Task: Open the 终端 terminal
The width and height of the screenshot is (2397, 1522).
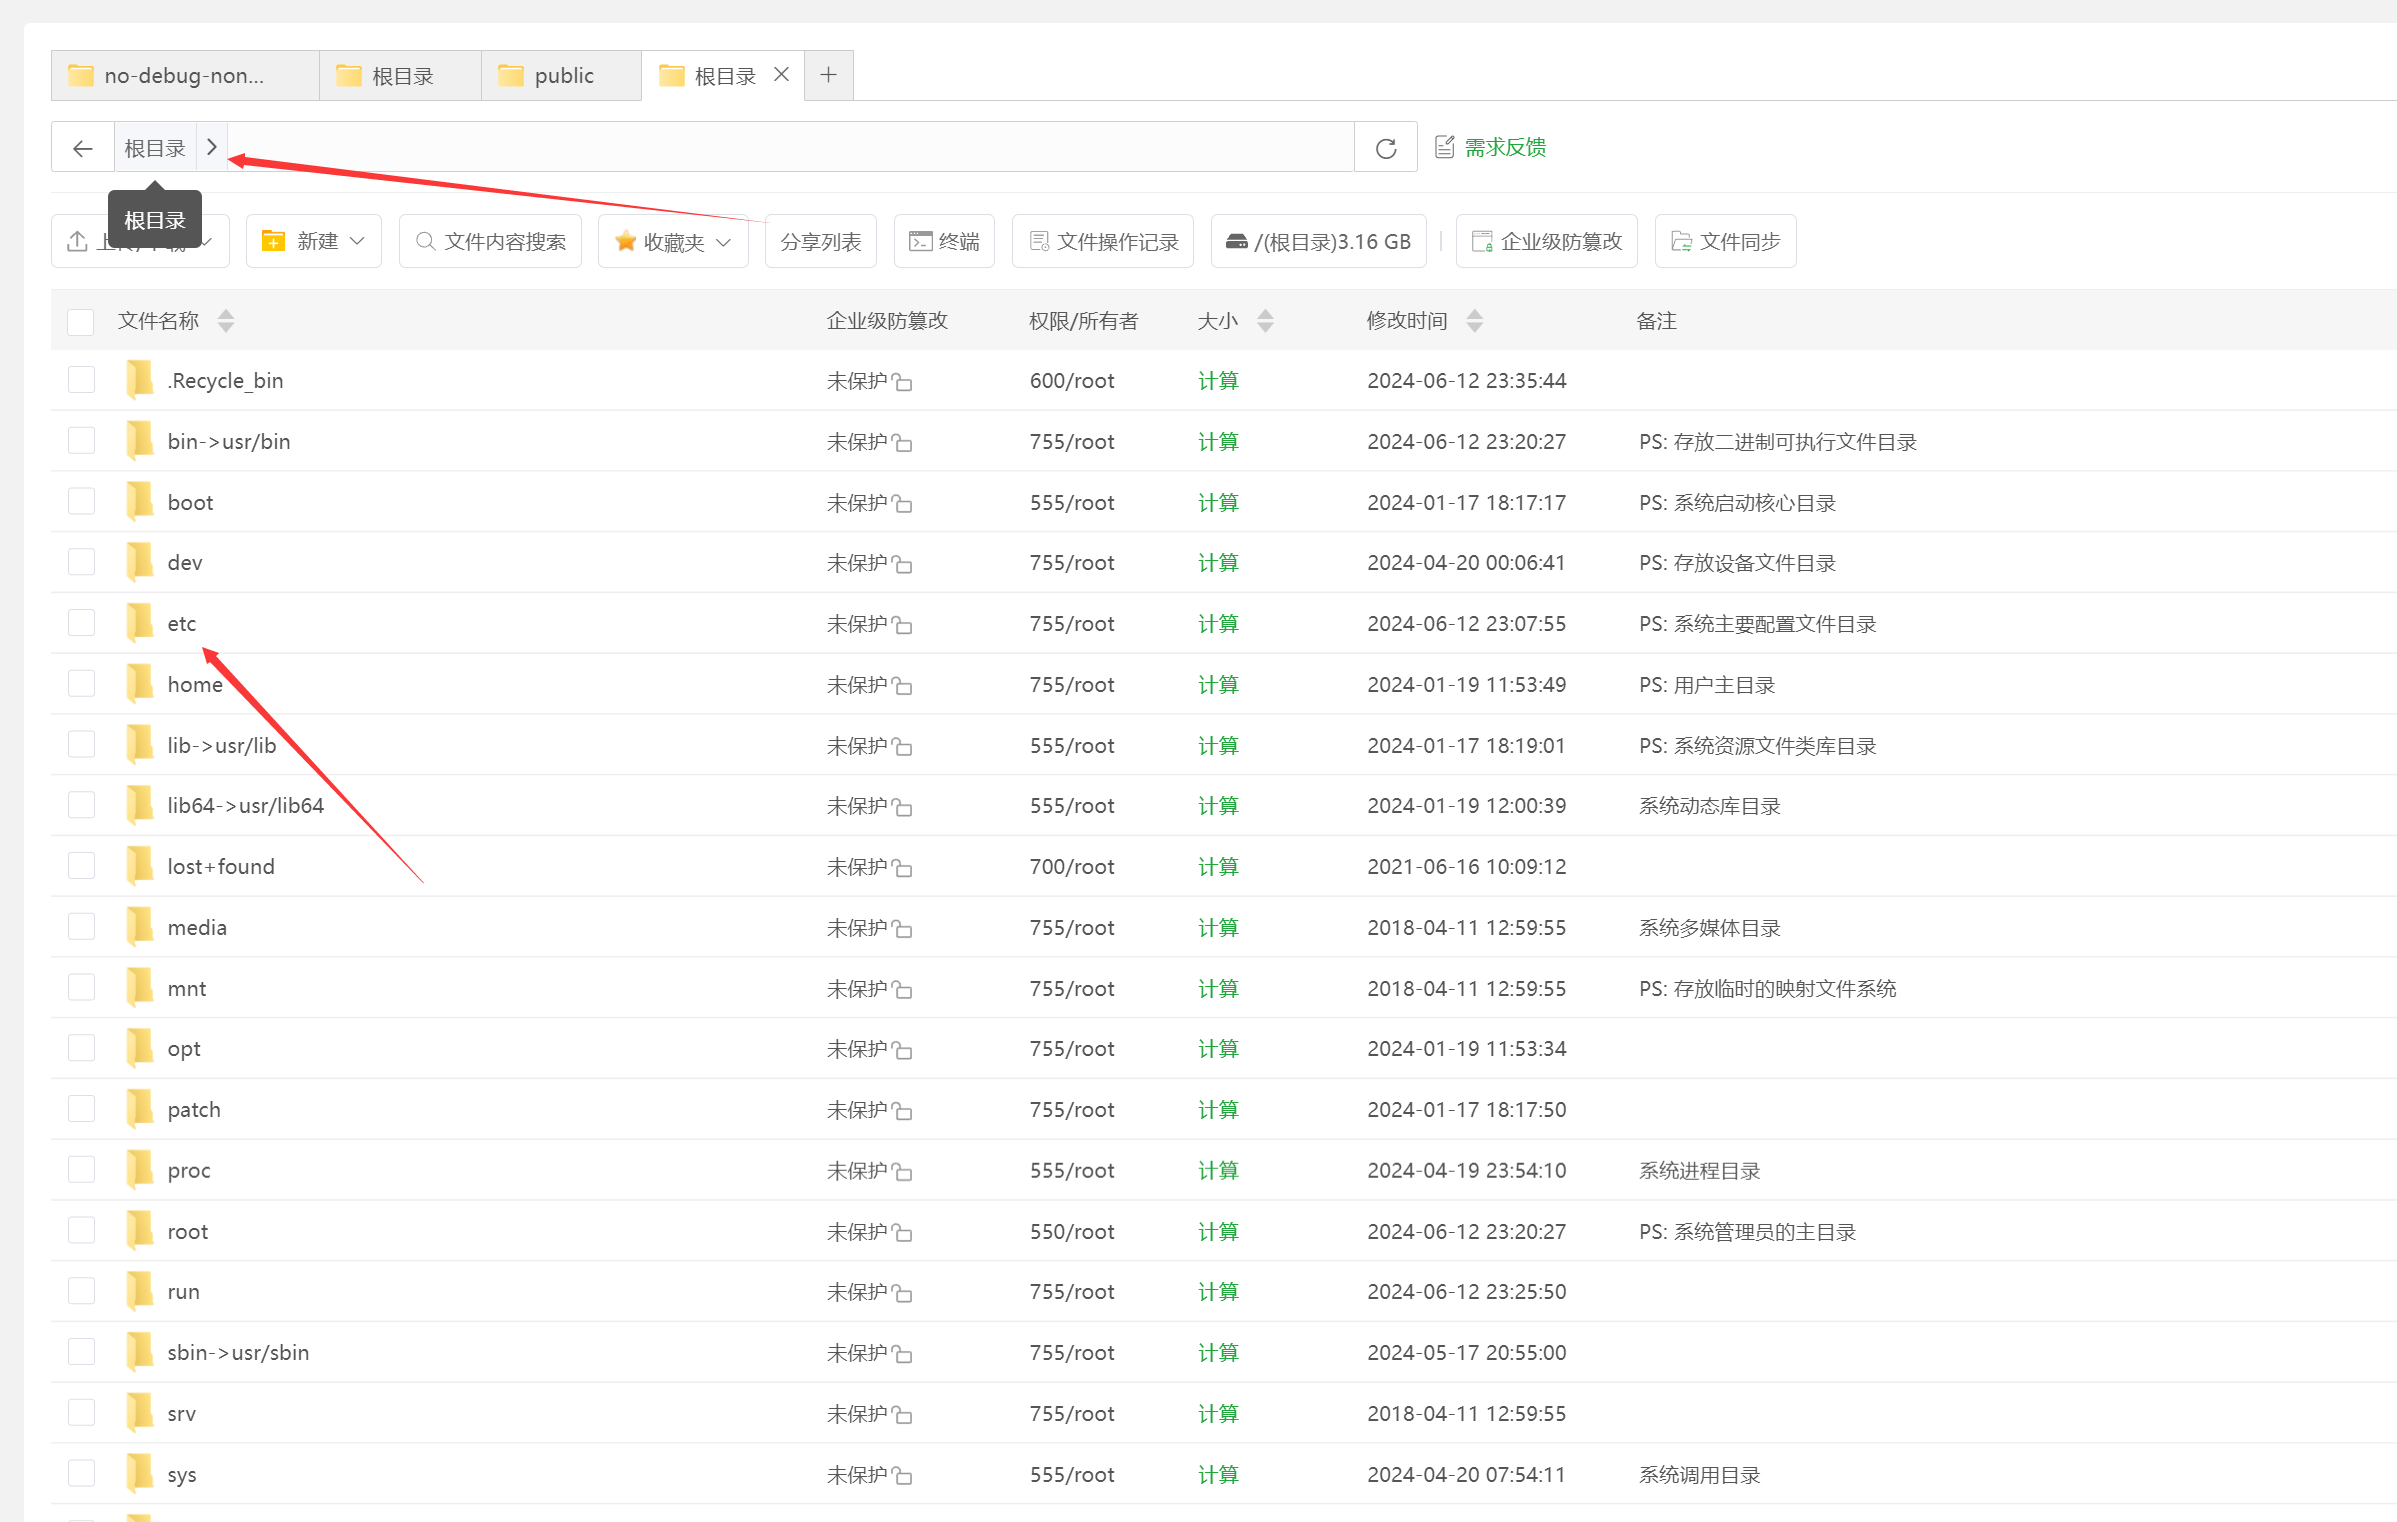Action: [944, 241]
